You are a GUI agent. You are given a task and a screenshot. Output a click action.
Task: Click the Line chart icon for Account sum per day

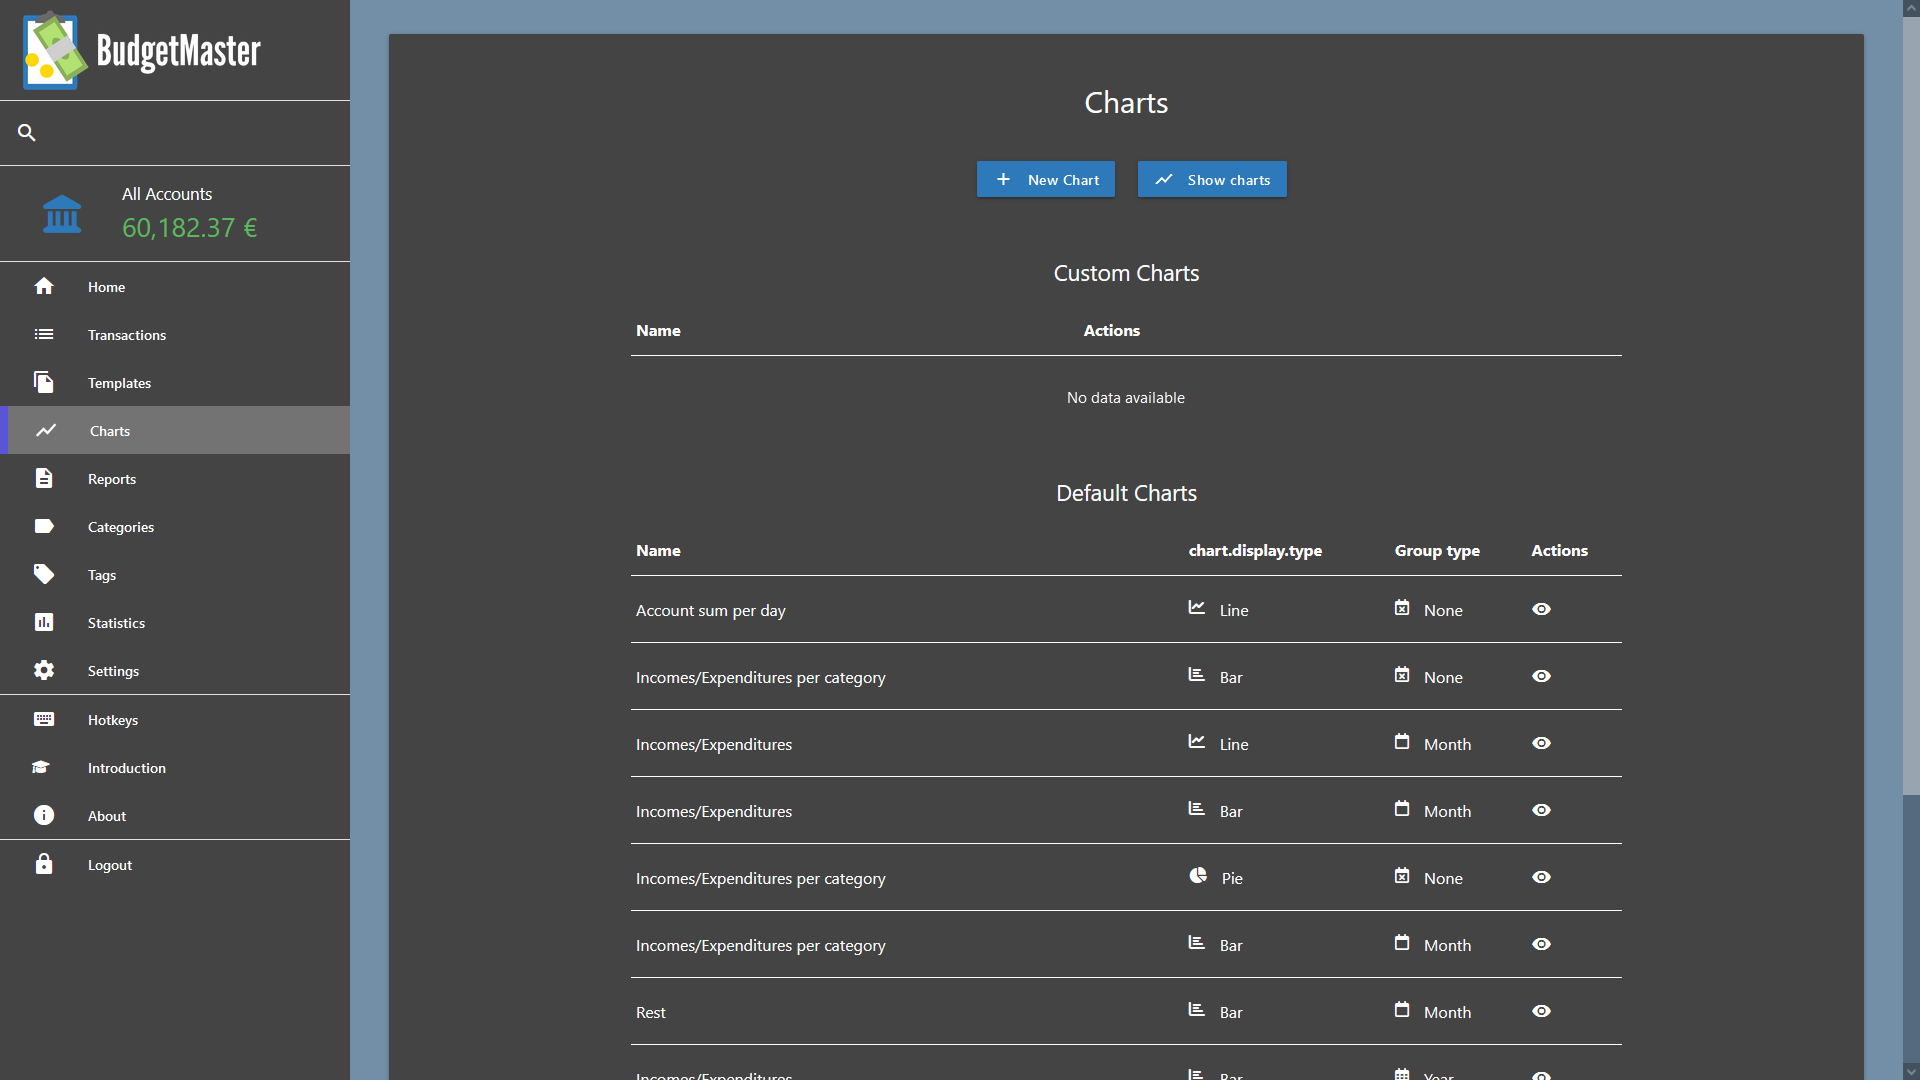pos(1196,608)
